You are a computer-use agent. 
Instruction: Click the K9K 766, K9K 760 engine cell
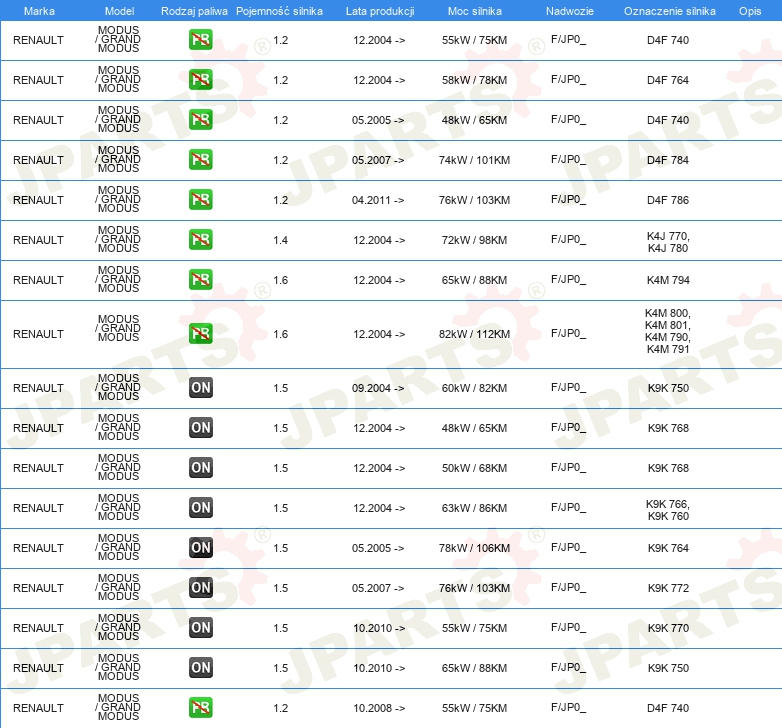668,510
